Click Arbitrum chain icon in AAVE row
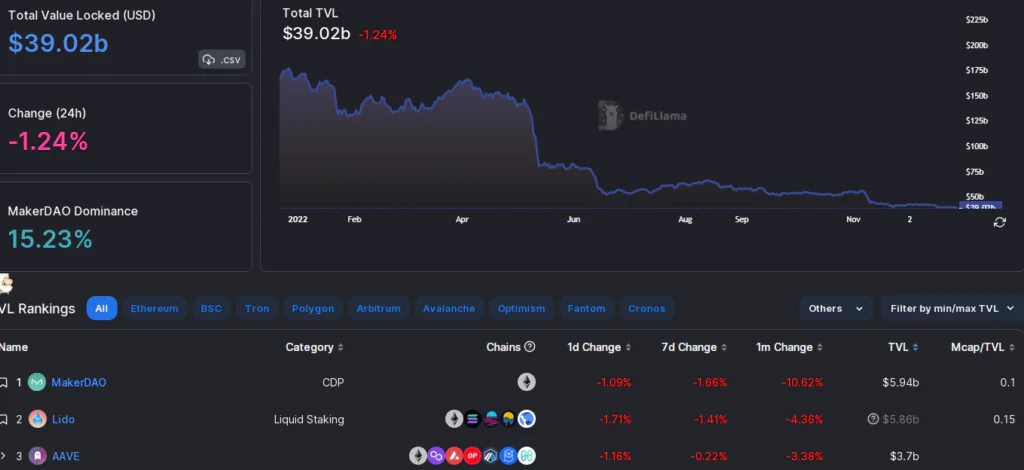The width and height of the screenshot is (1024, 470). 490,455
